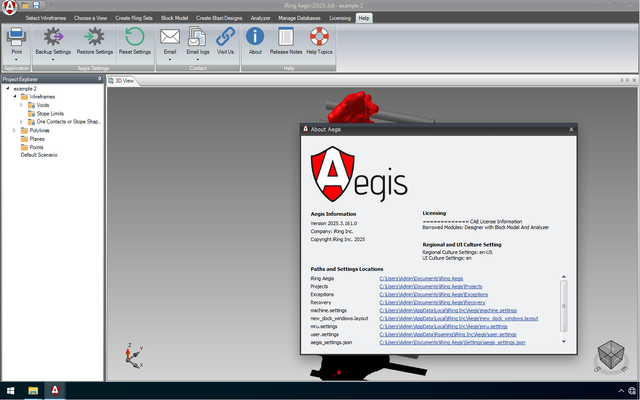The image size is (640, 400).
Task: Select the Help ribbon tab
Action: click(x=364, y=18)
